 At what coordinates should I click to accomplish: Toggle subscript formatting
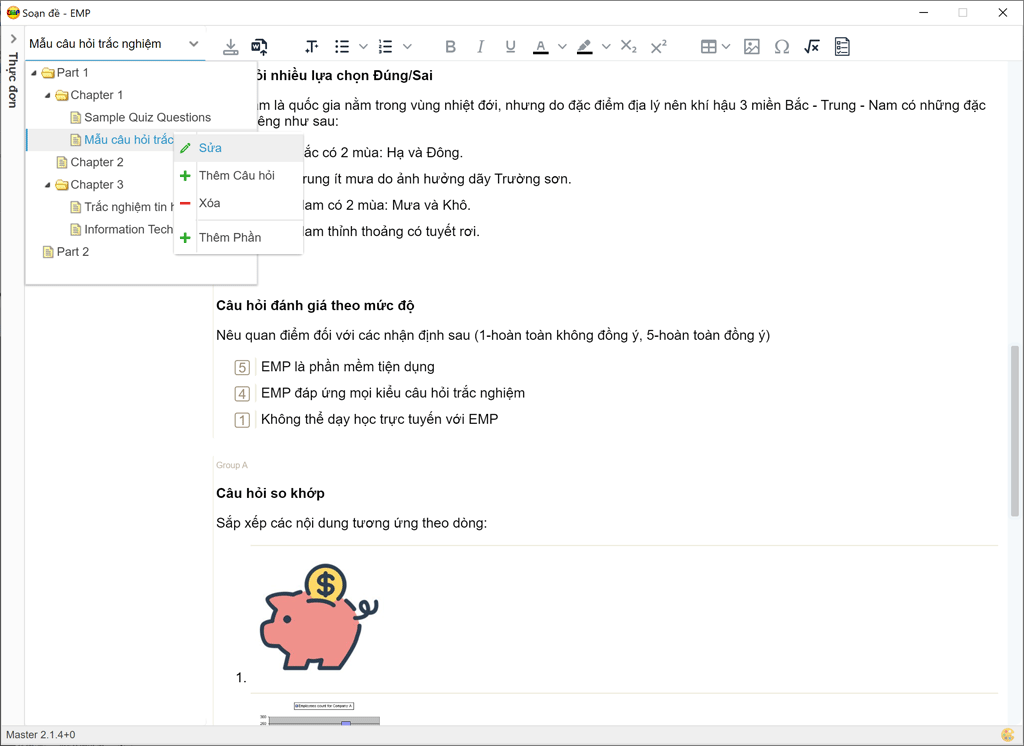point(628,46)
